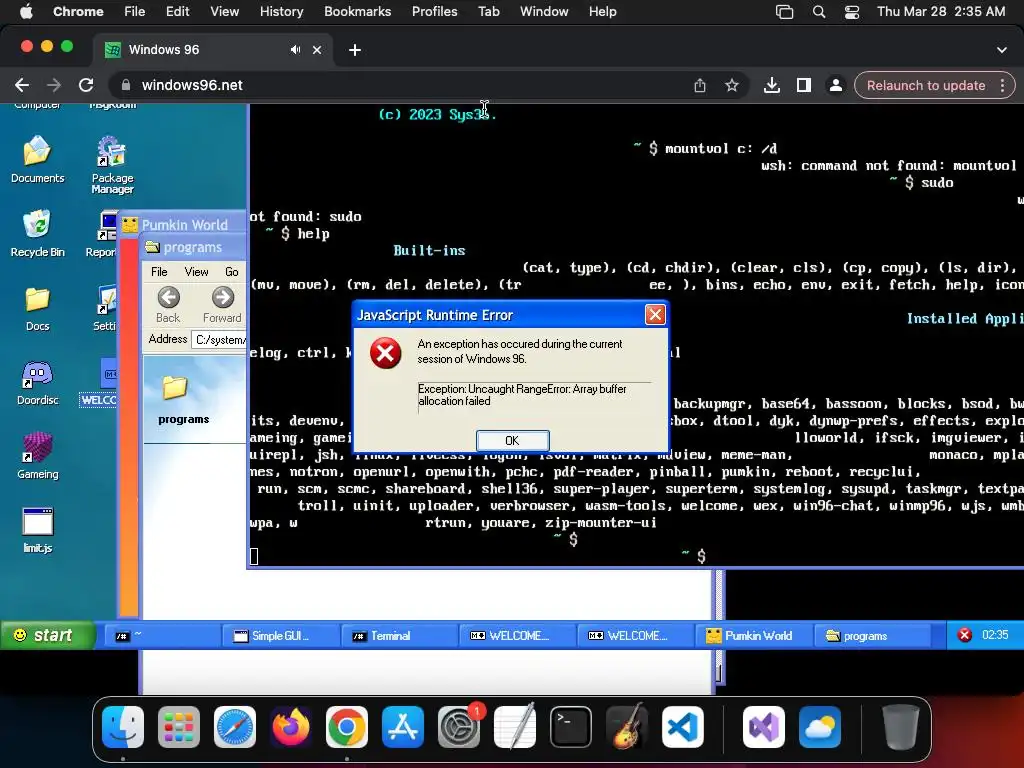Screen dimensions: 1024x768
Task: Open a new Chrome tab
Action: pyautogui.click(x=355, y=50)
